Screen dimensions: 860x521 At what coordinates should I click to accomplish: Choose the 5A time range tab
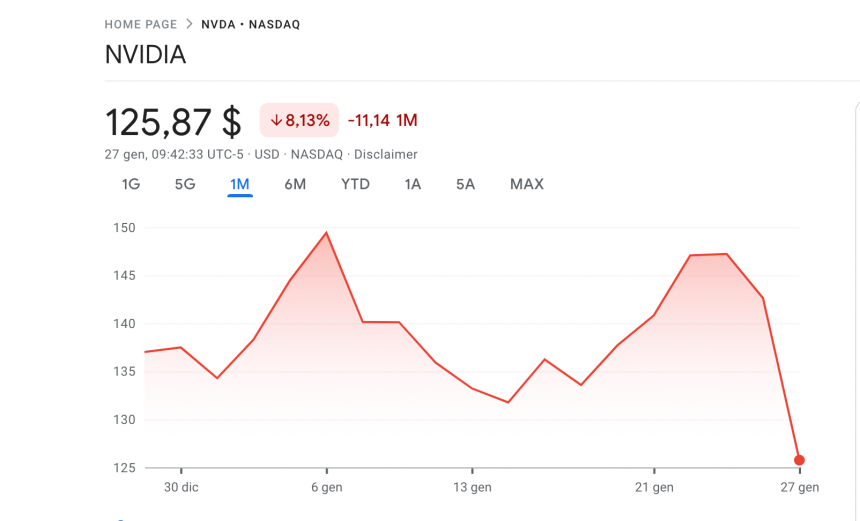[465, 184]
